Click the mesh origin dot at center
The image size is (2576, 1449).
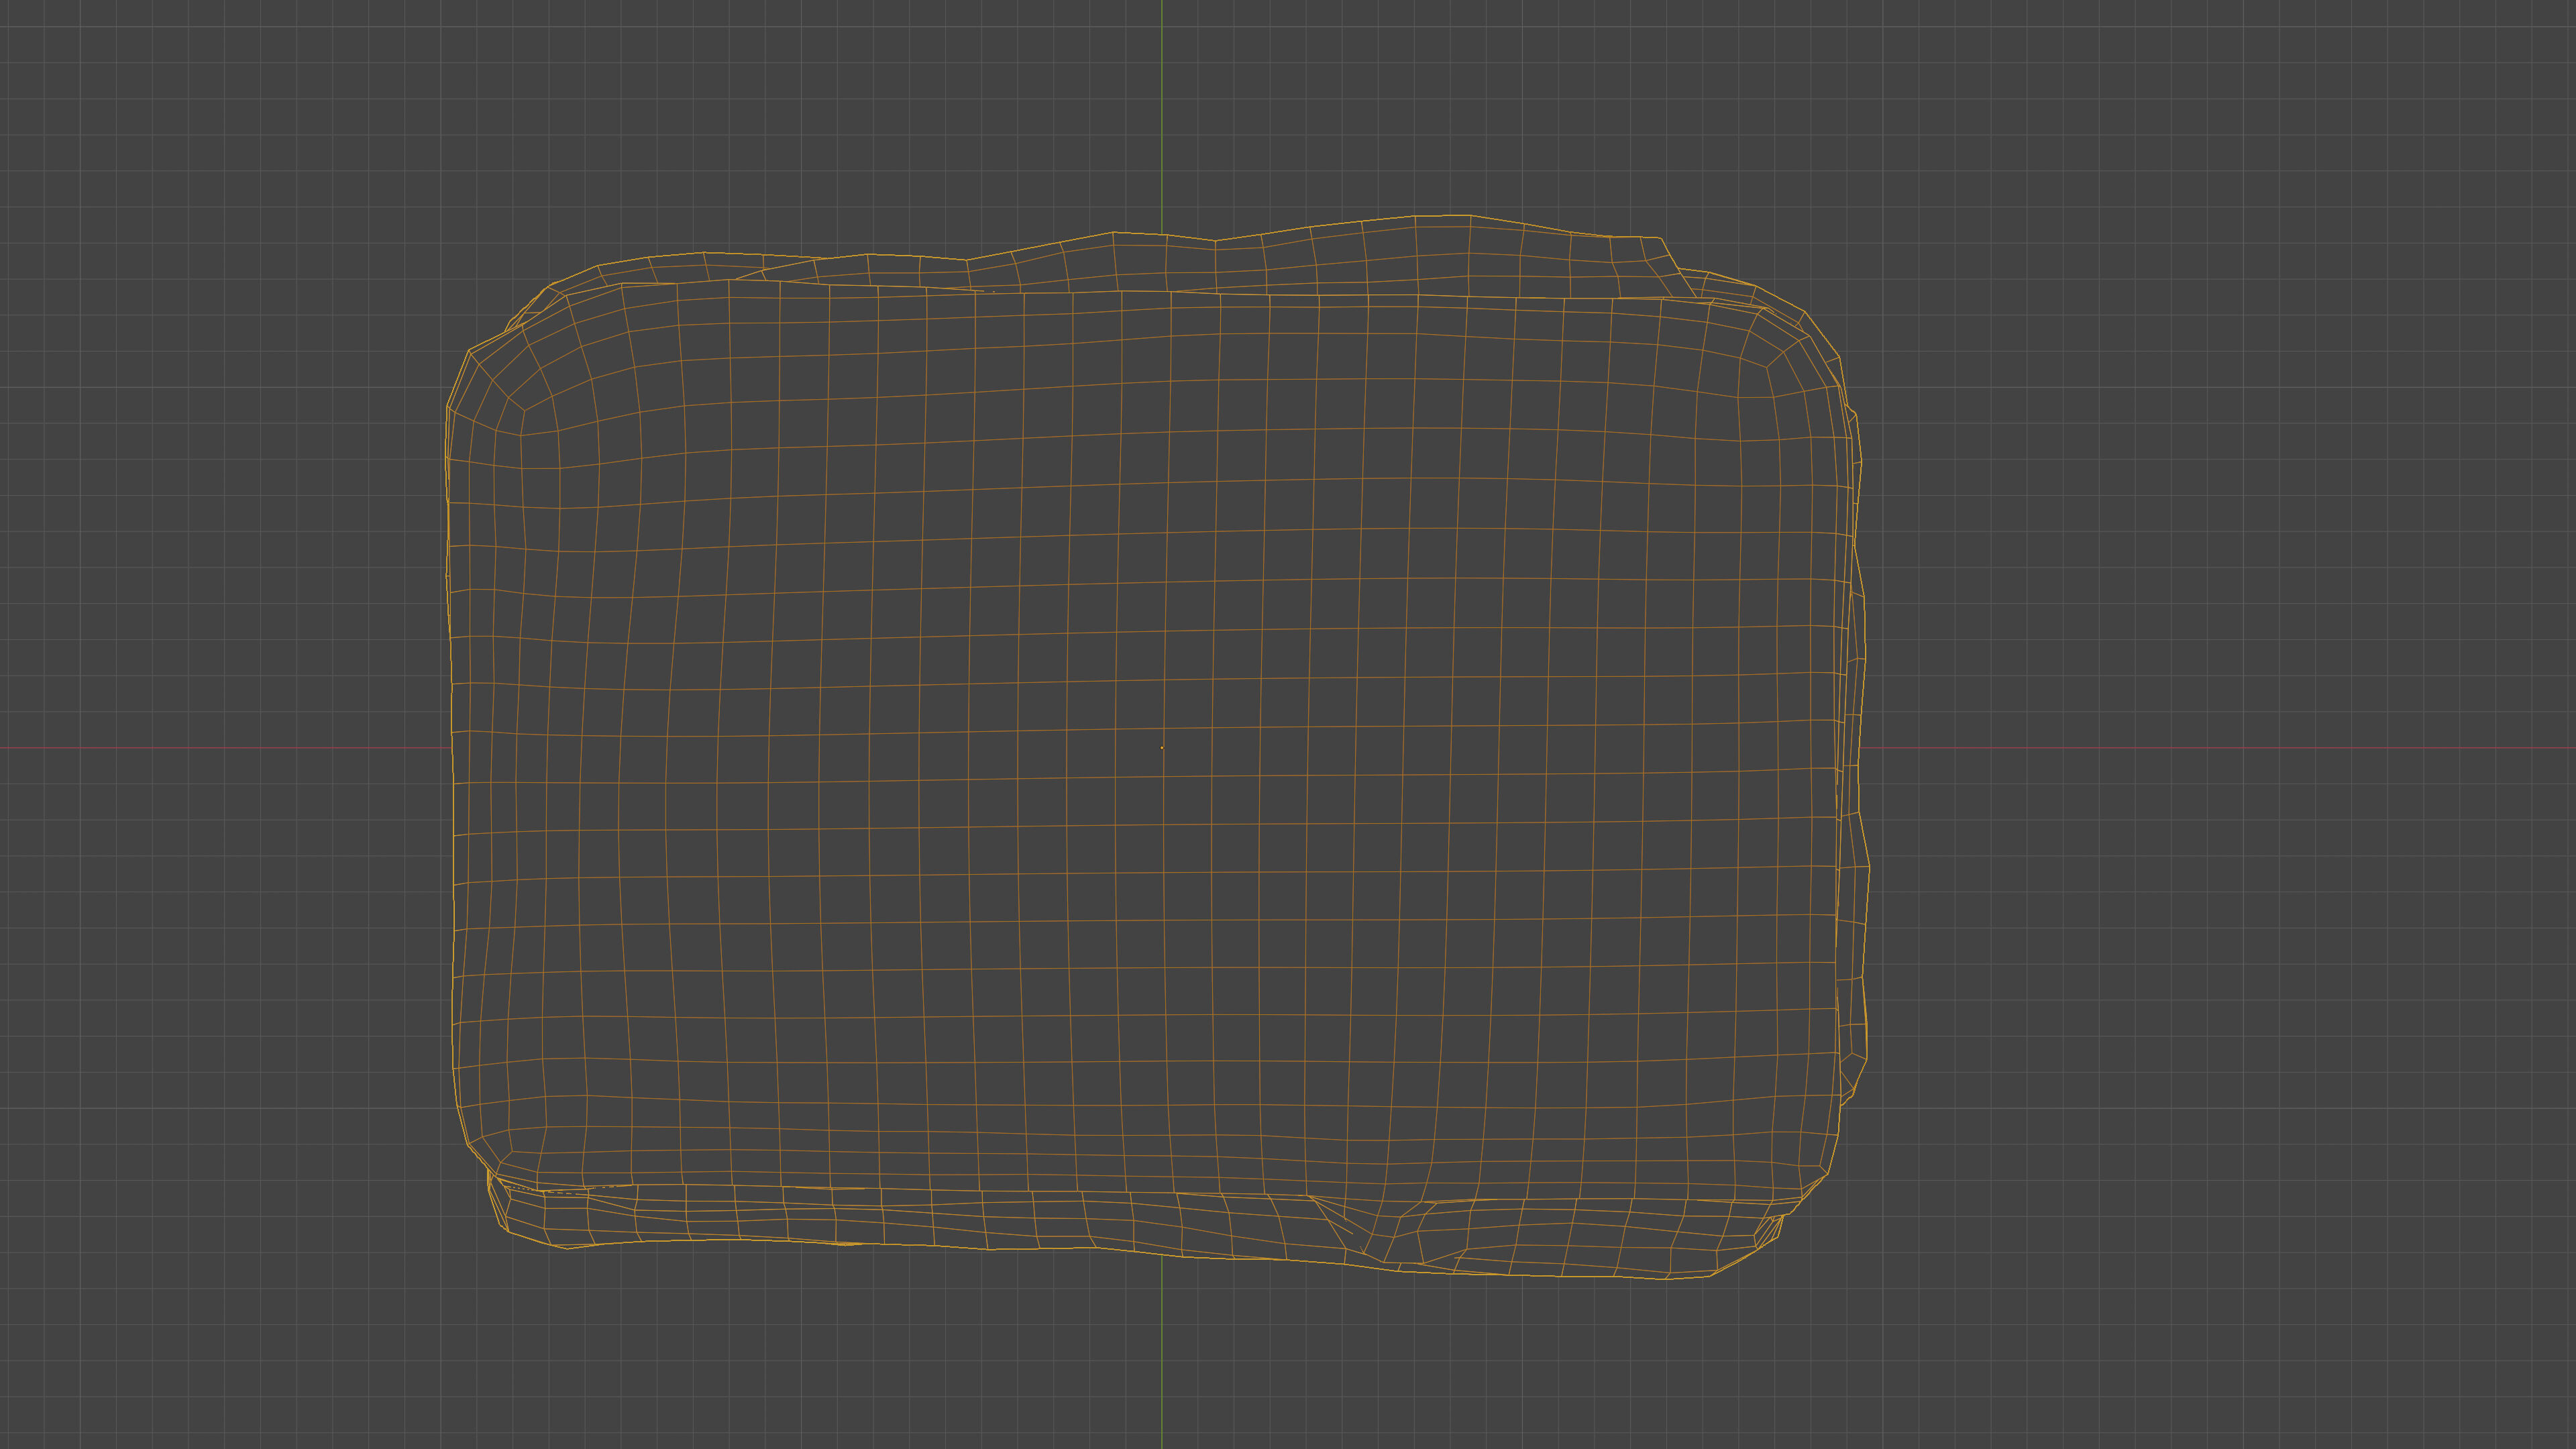(x=1161, y=747)
